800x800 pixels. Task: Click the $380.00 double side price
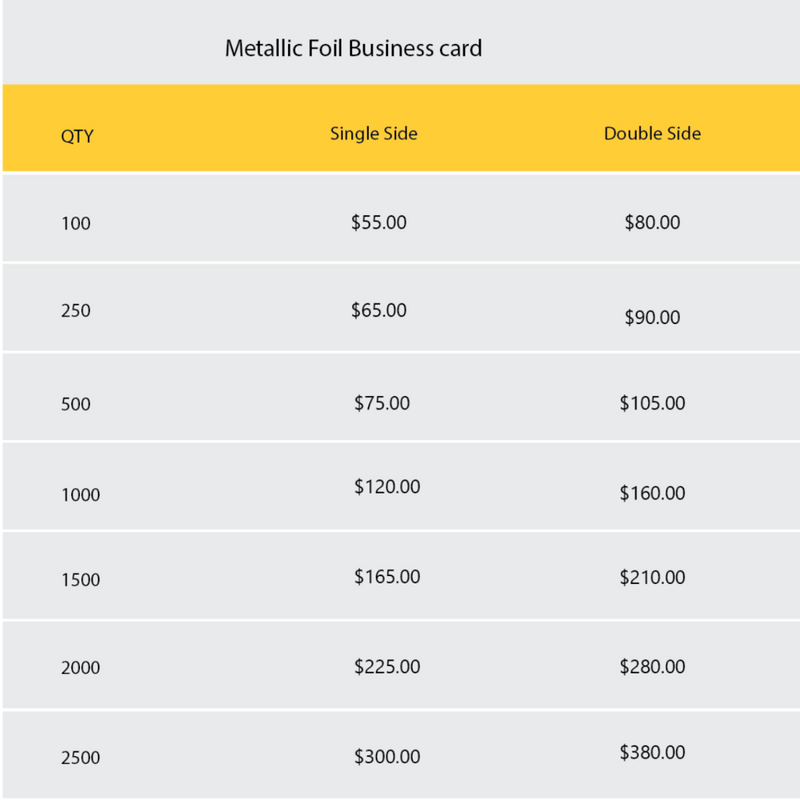tap(652, 752)
